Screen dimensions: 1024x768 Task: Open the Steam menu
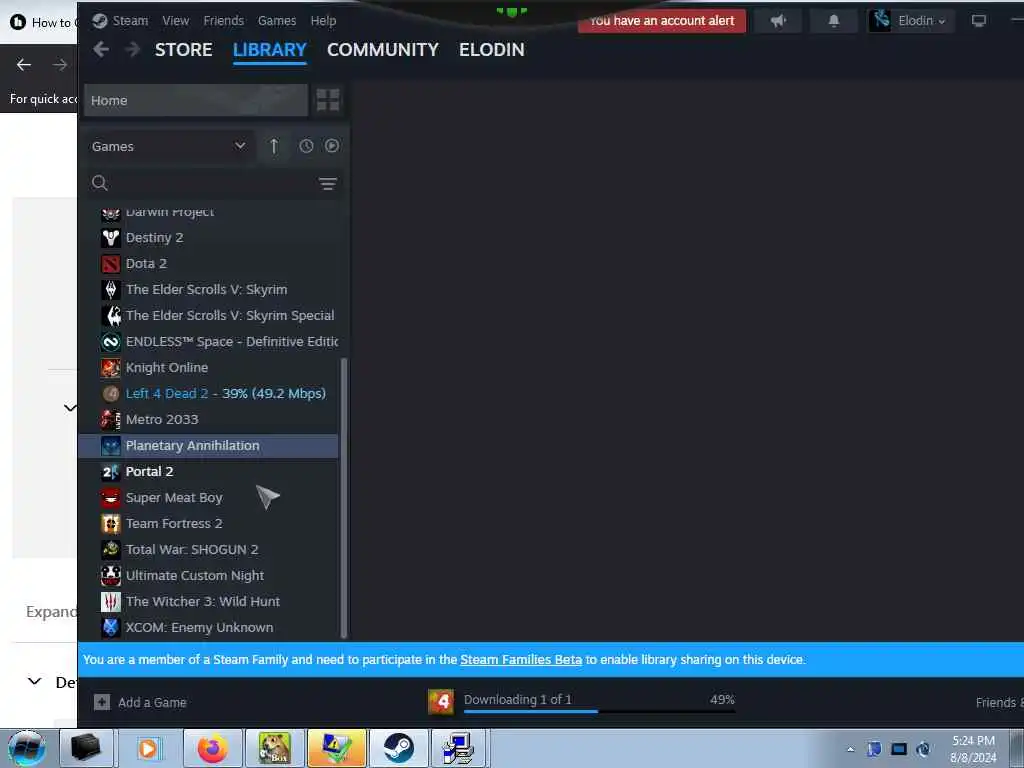coord(130,21)
